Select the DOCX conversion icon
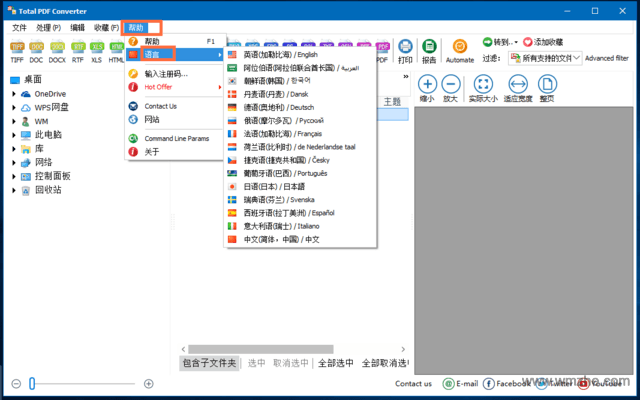This screenshot has width=640, height=400. click(x=57, y=52)
